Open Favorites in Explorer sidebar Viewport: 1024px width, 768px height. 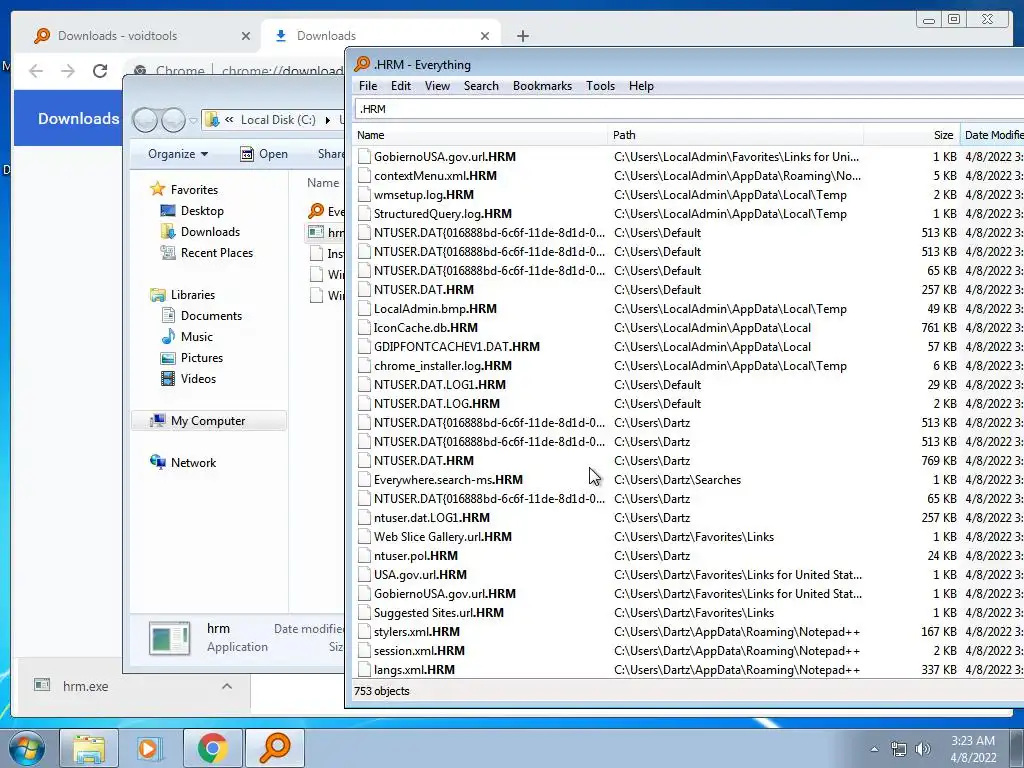point(194,190)
